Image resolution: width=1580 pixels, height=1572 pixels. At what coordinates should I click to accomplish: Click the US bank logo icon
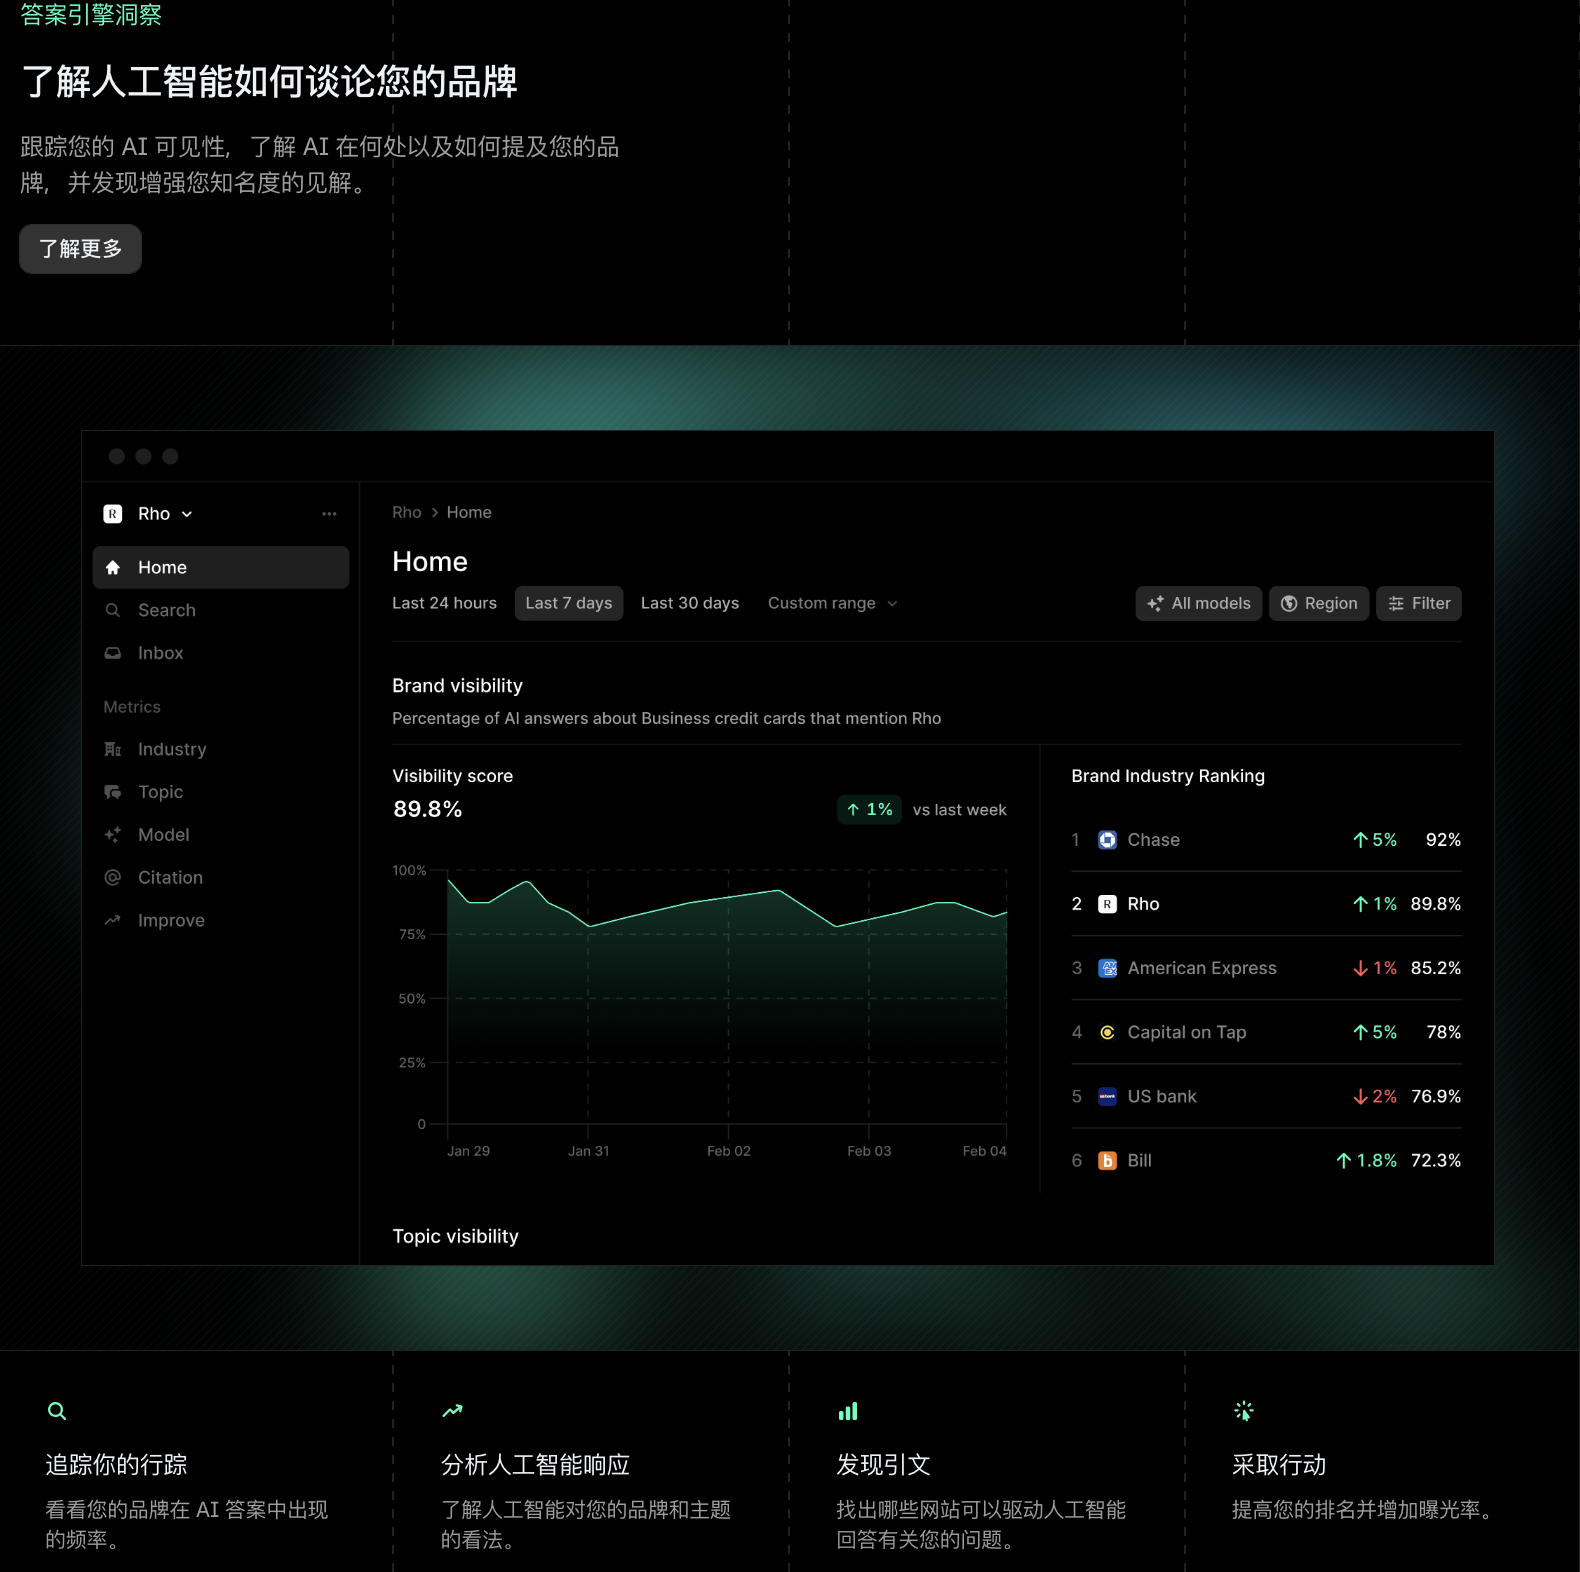click(1108, 1096)
